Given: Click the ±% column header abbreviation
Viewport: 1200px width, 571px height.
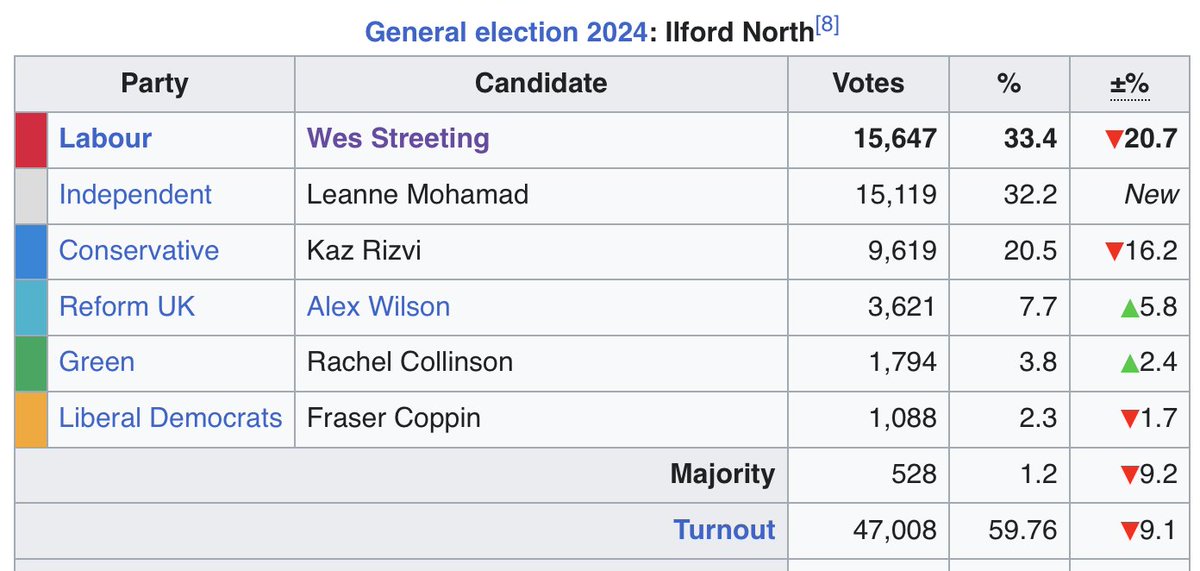Looking at the screenshot, I should 1130,84.
